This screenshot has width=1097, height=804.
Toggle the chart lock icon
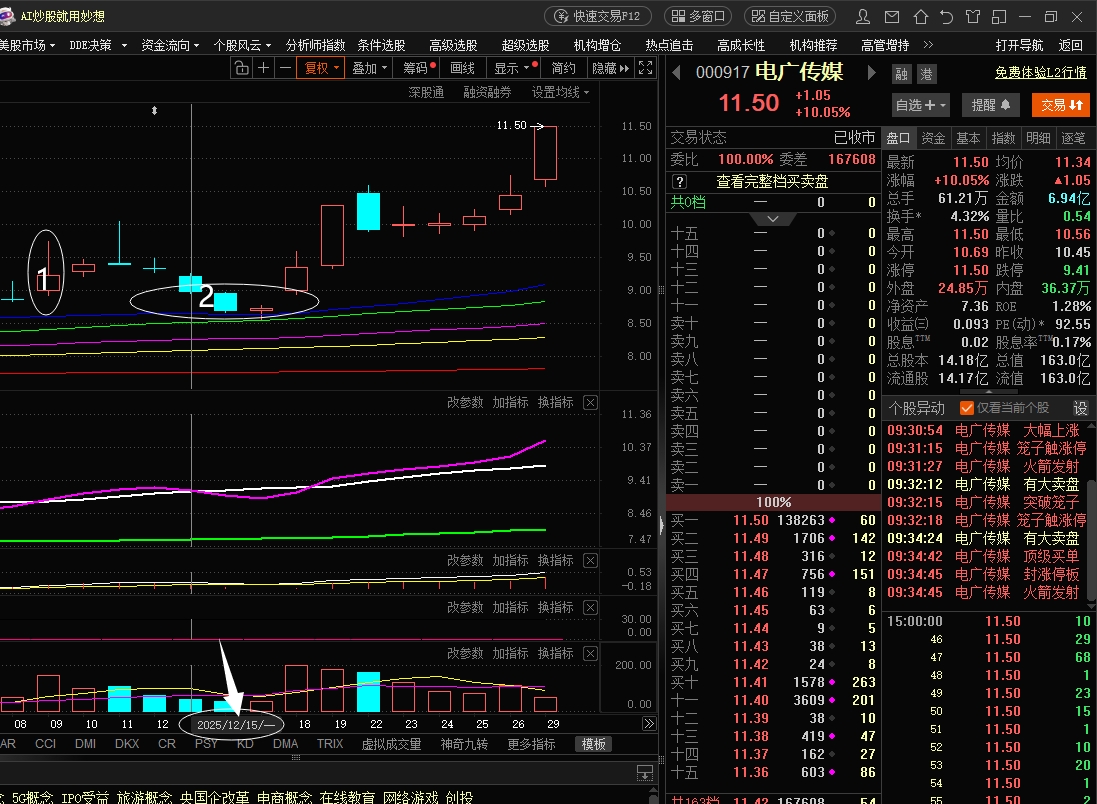(x=241, y=68)
